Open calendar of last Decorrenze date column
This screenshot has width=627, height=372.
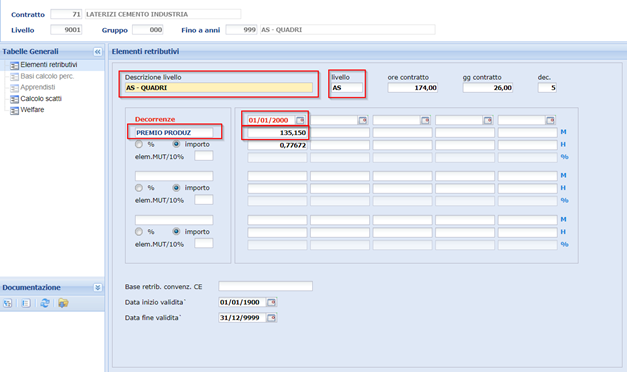[550, 120]
